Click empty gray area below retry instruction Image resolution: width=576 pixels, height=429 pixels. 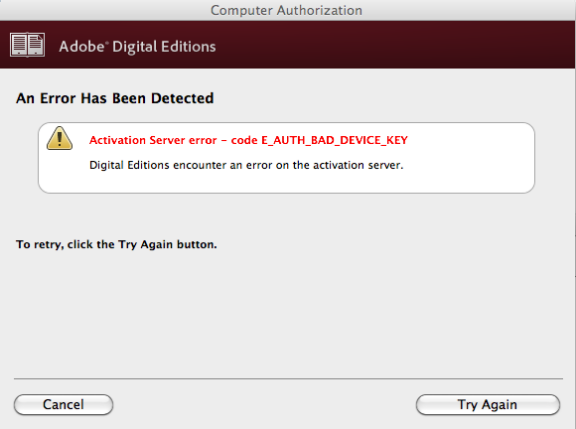point(287,312)
